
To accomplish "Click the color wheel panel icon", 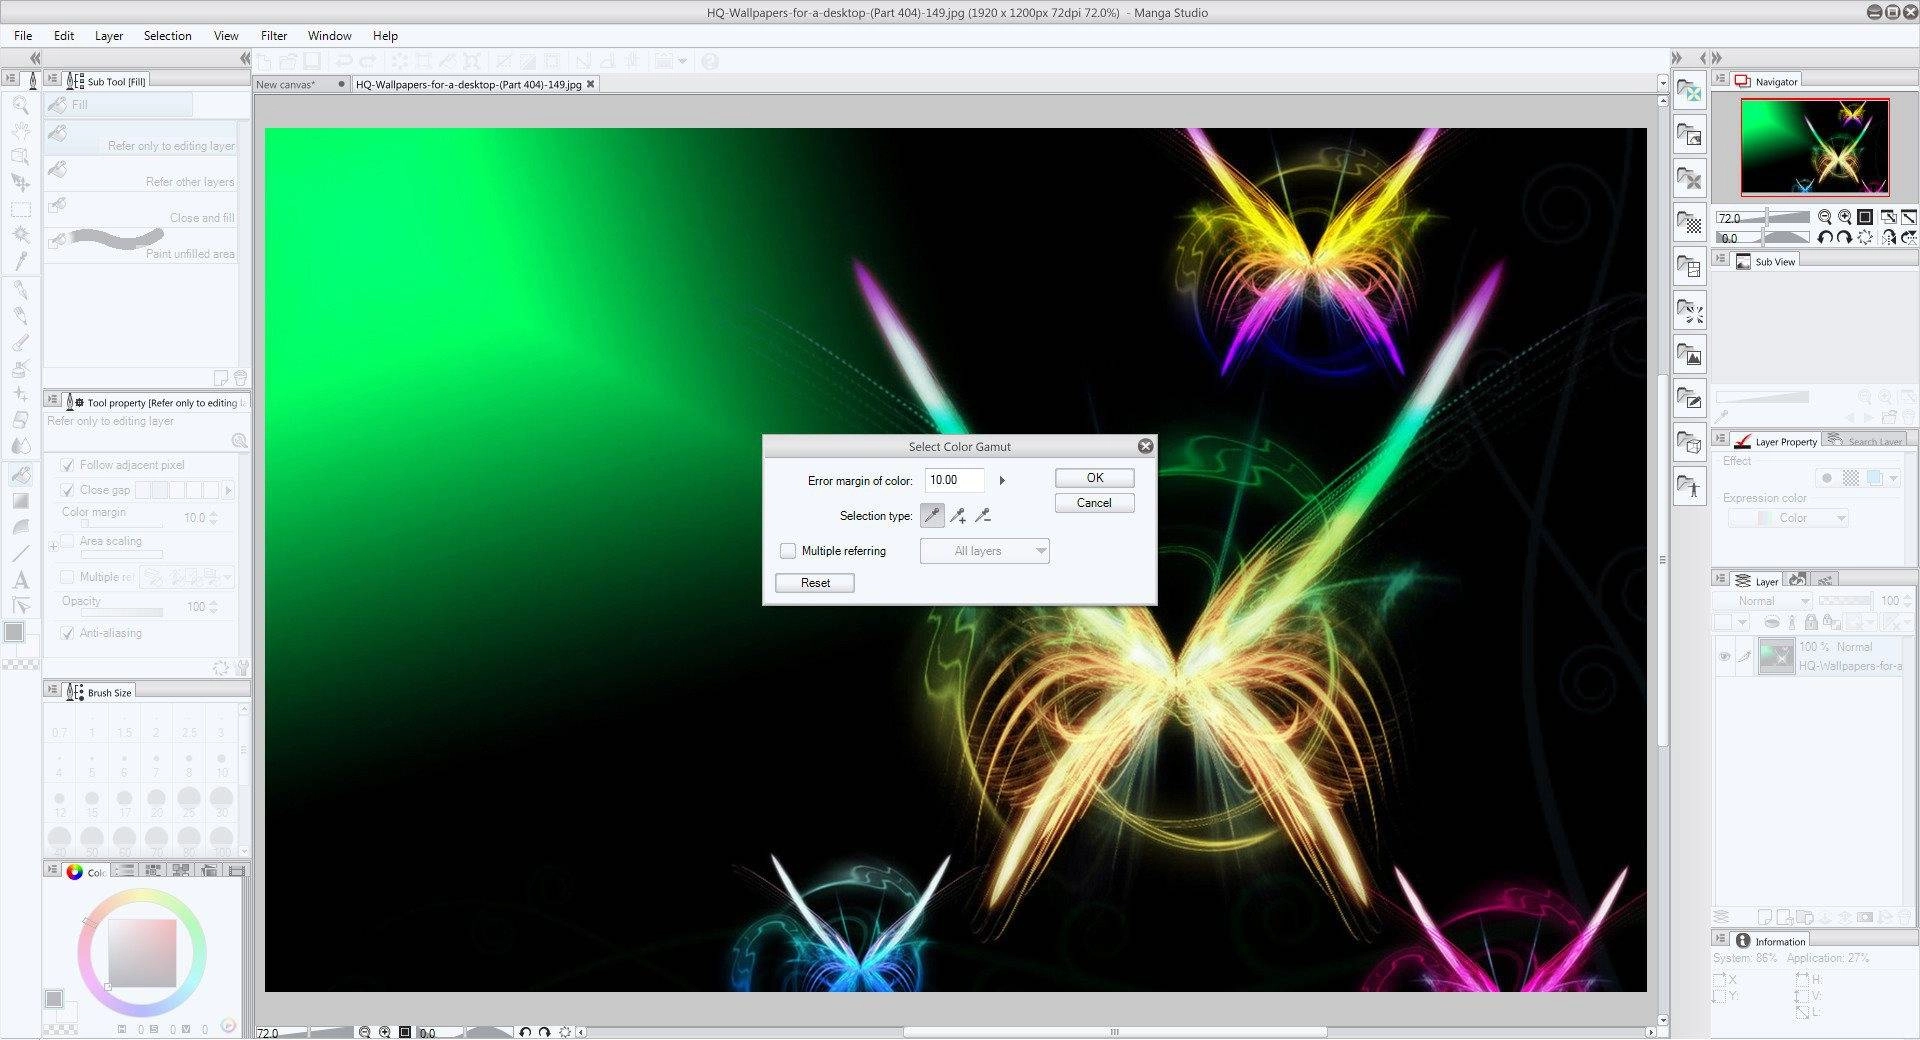I will [74, 872].
